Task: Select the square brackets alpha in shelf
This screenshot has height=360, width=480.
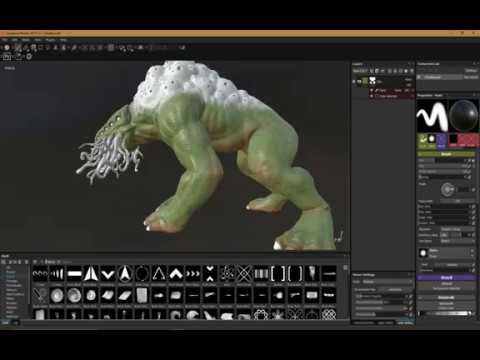Action: 278,274
